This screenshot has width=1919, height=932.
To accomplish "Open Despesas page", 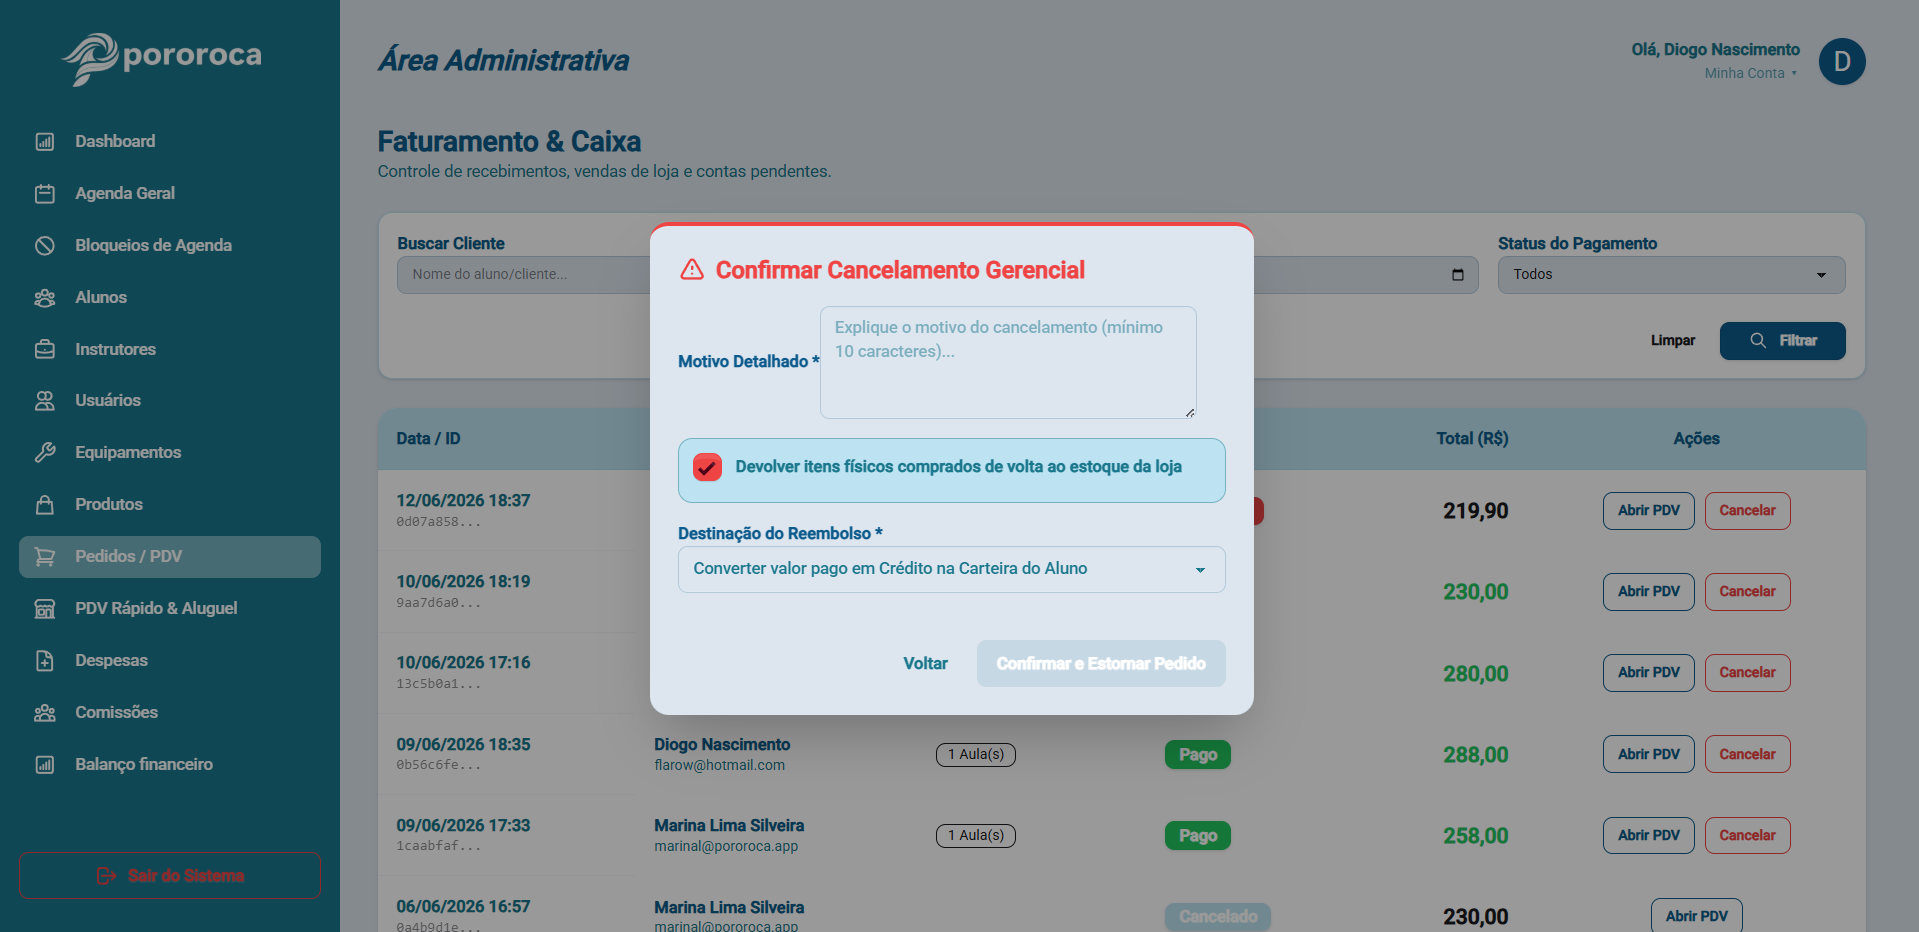I will point(170,661).
